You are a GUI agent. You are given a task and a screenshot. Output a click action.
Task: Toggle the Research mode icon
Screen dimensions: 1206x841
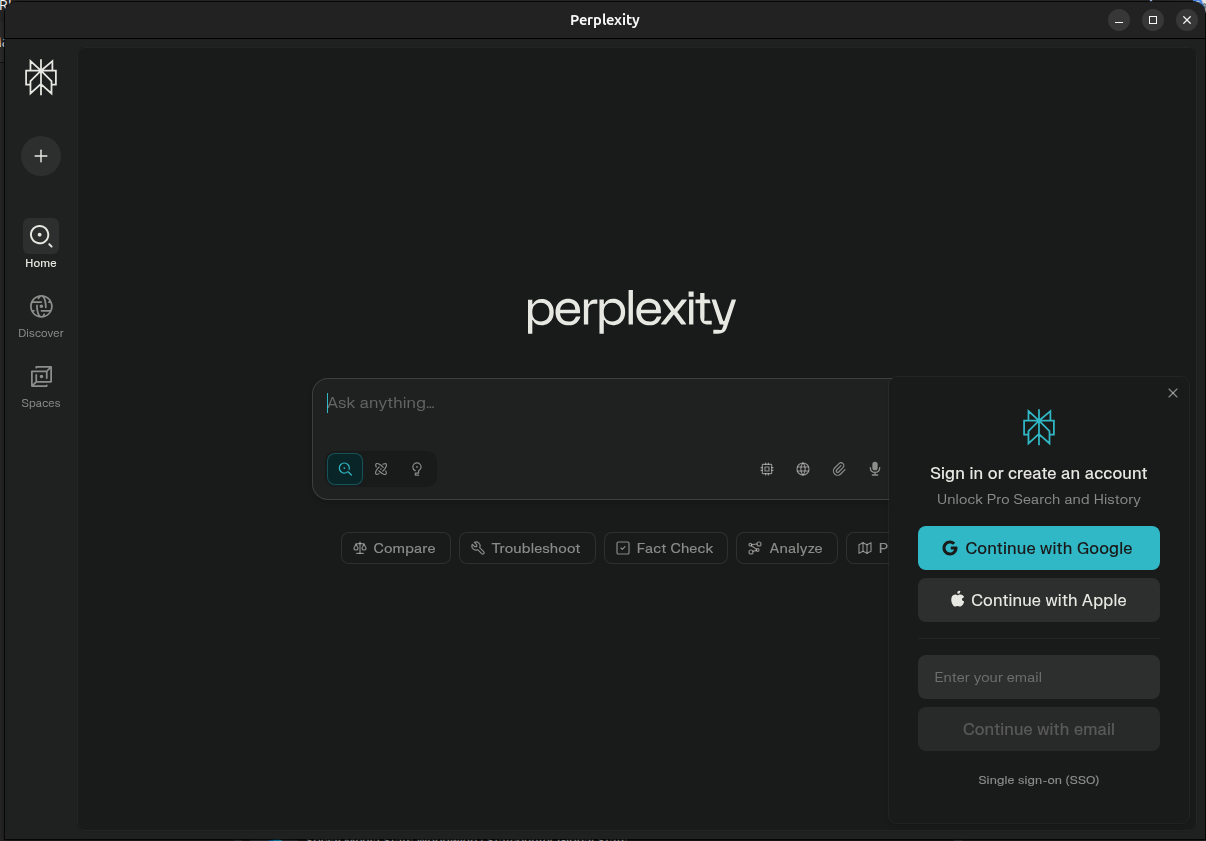pos(381,469)
